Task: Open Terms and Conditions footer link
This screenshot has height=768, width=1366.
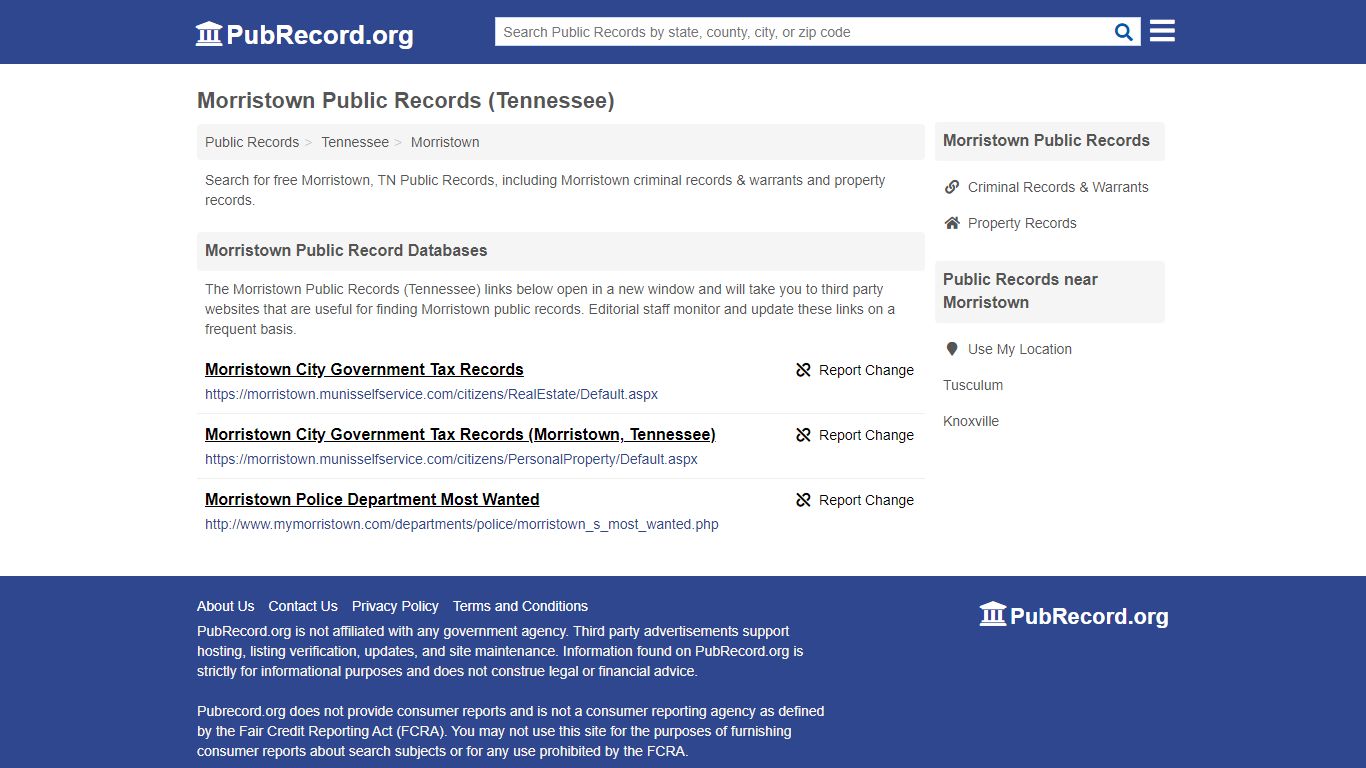Action: click(x=520, y=606)
